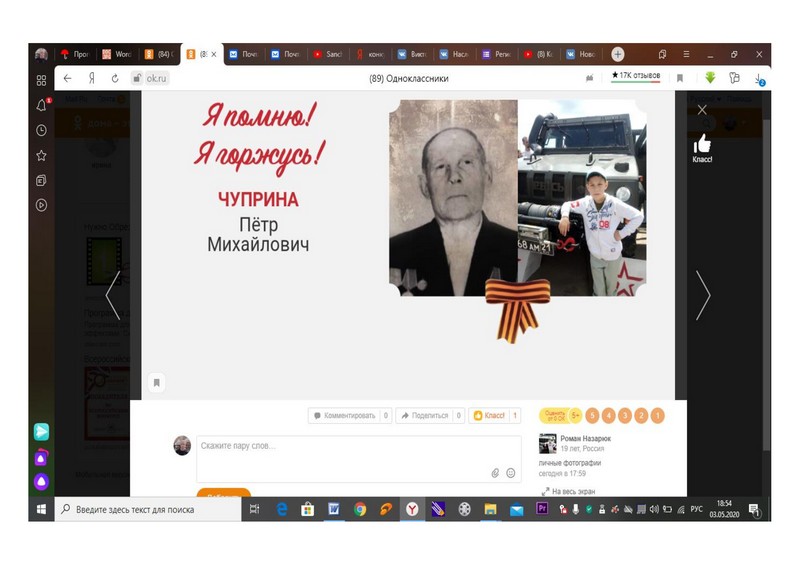Attach a file to the comment
The height and width of the screenshot is (566, 800).
(495, 472)
